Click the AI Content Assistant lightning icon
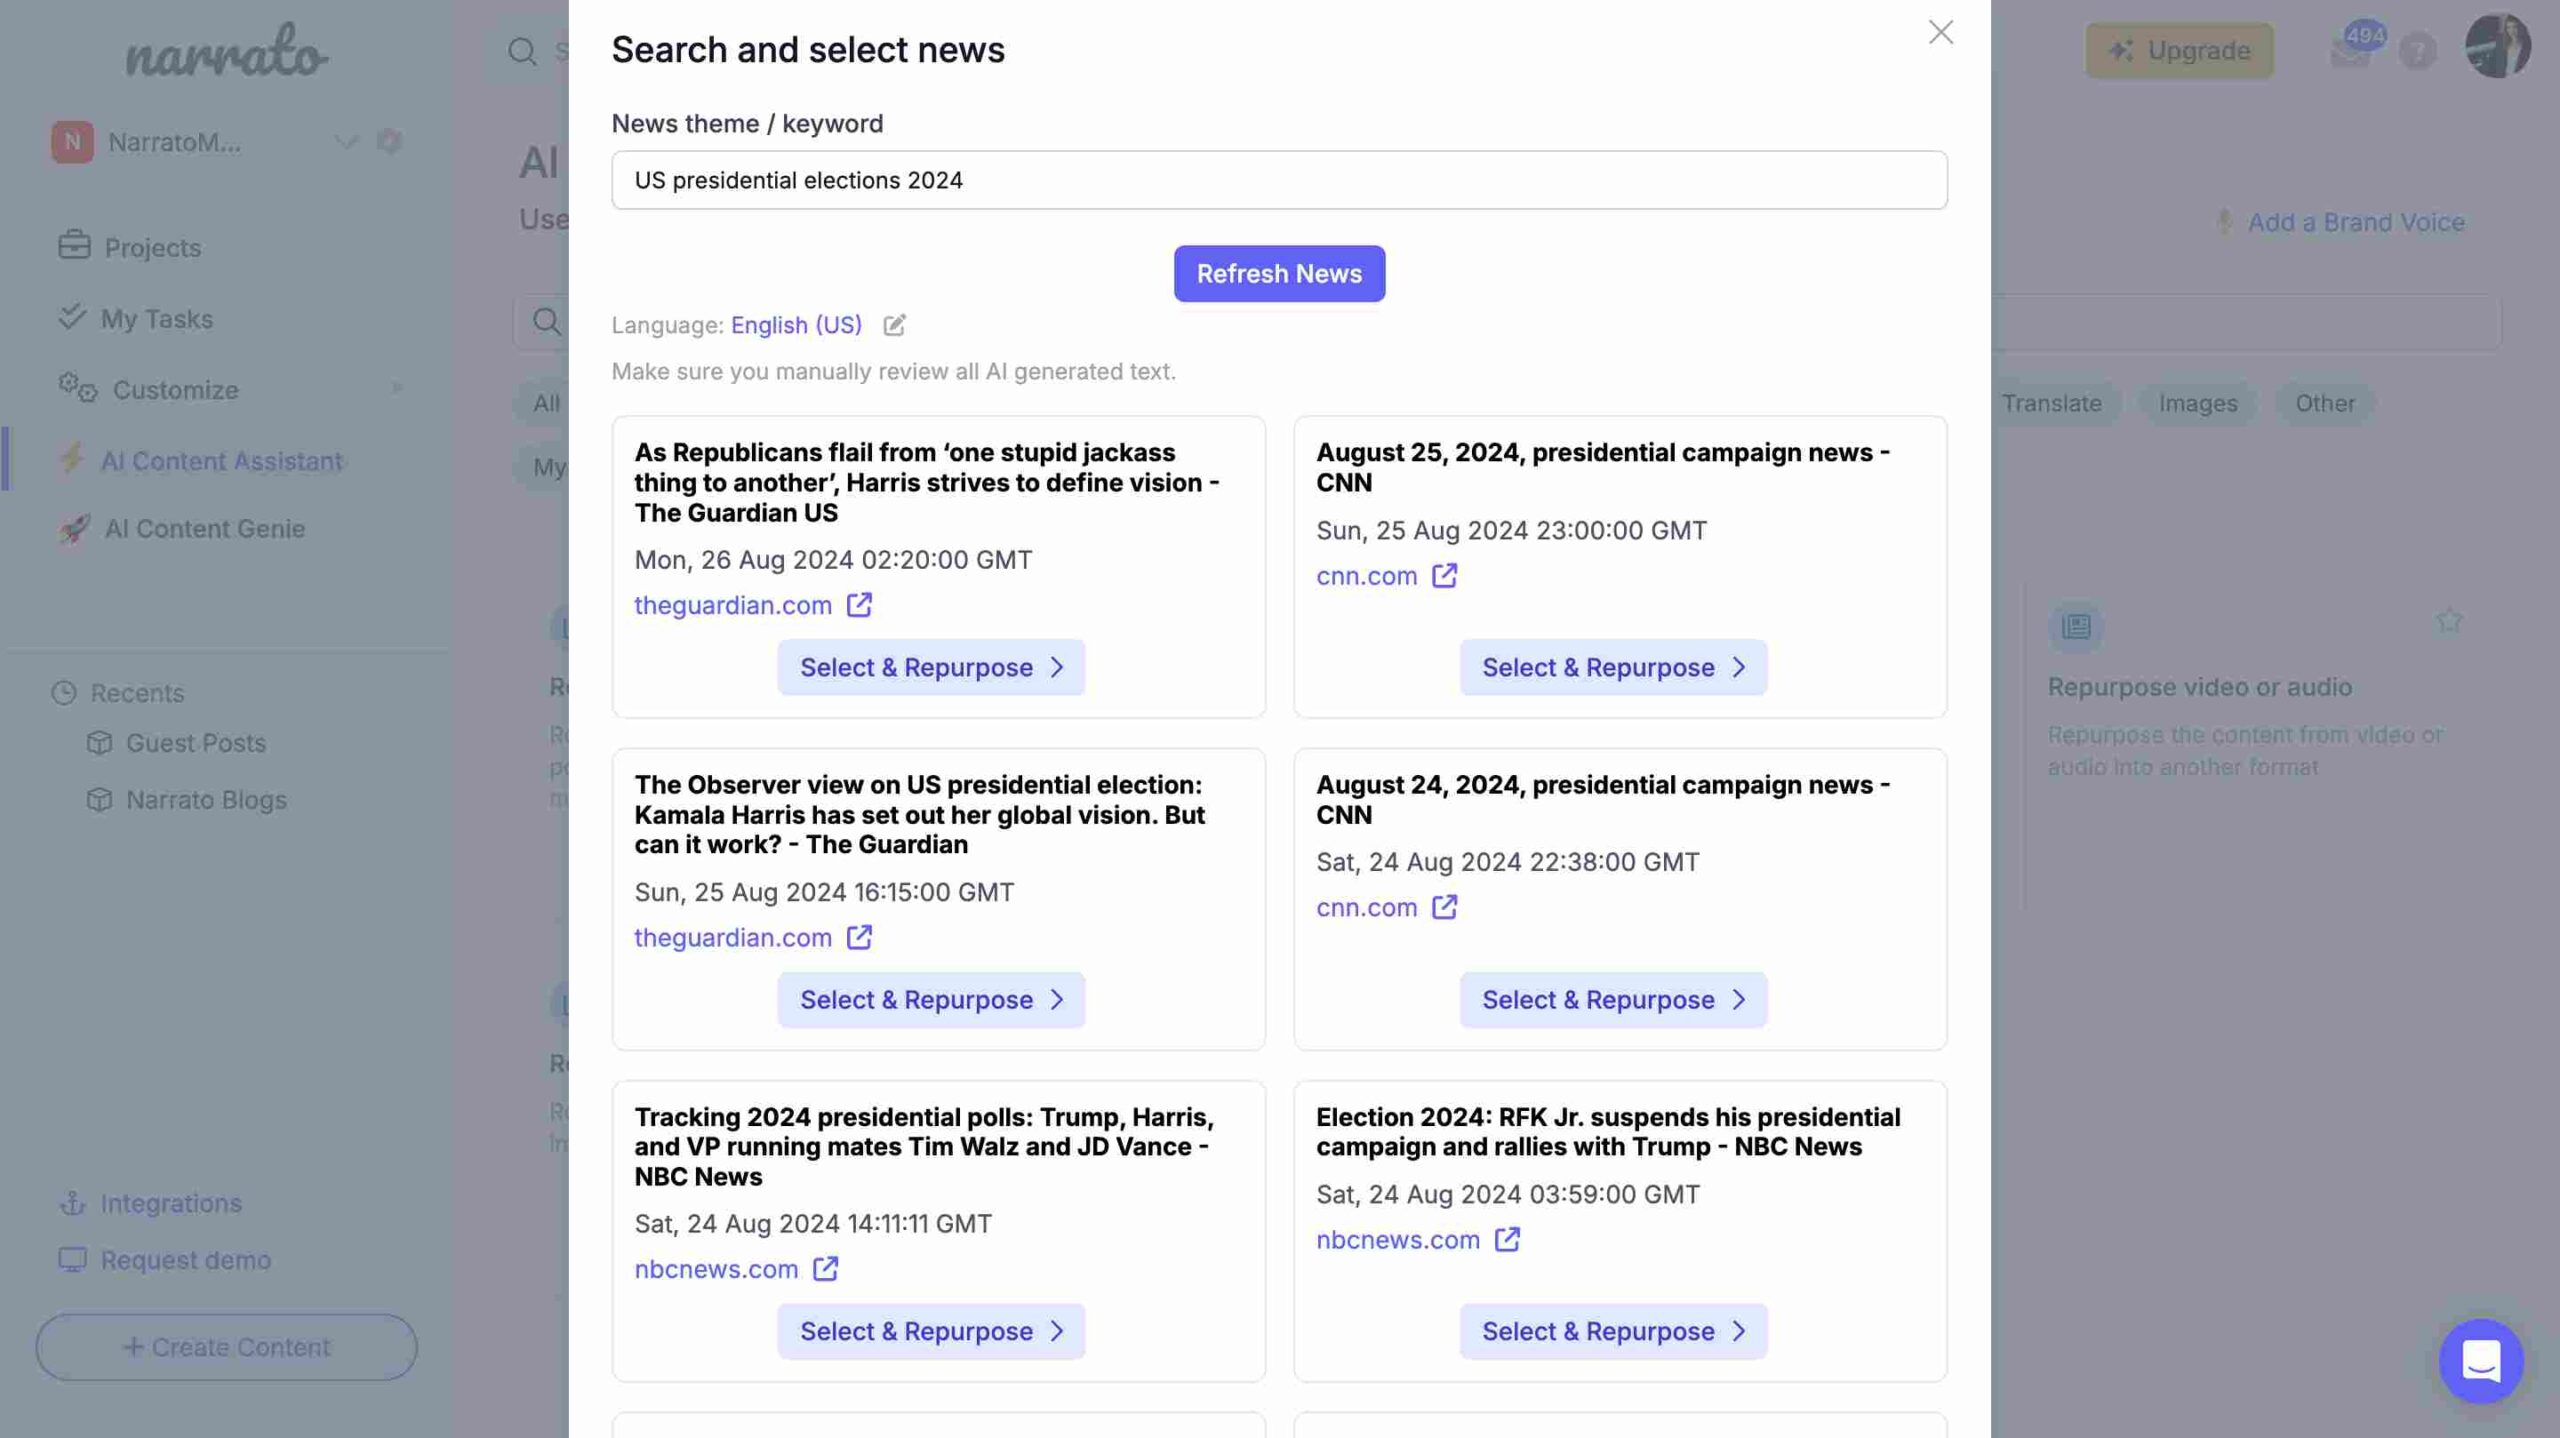Screen dimensions: 2560x1438 [72, 459]
